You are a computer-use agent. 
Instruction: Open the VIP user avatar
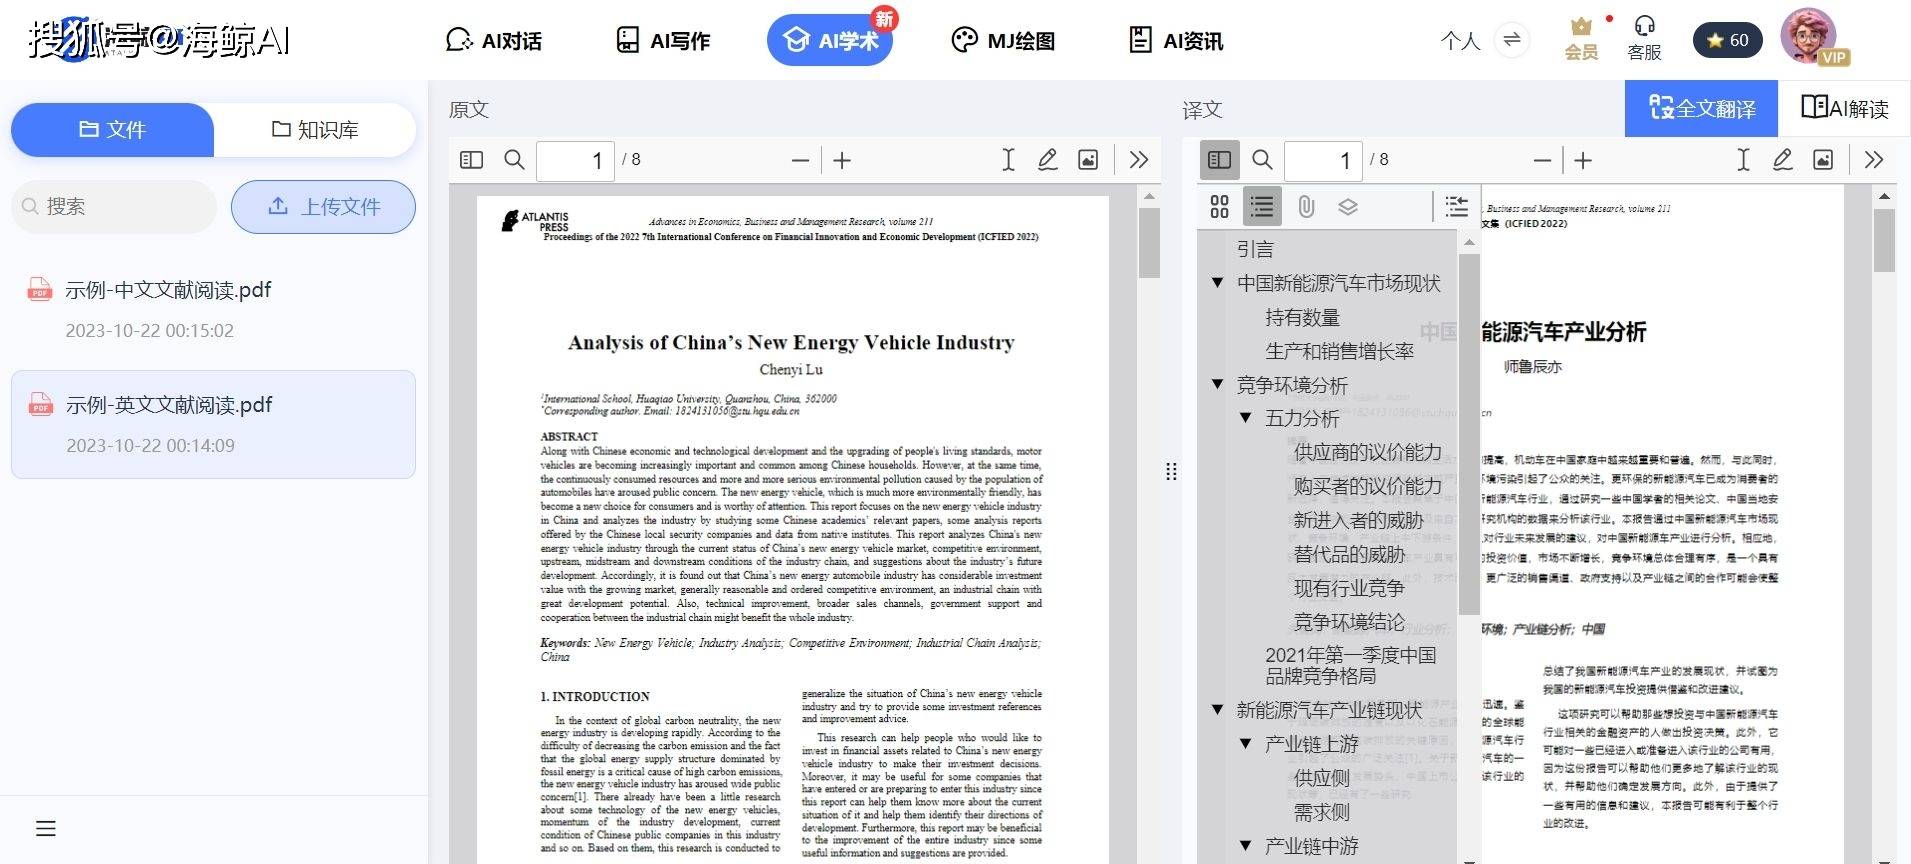(1810, 36)
